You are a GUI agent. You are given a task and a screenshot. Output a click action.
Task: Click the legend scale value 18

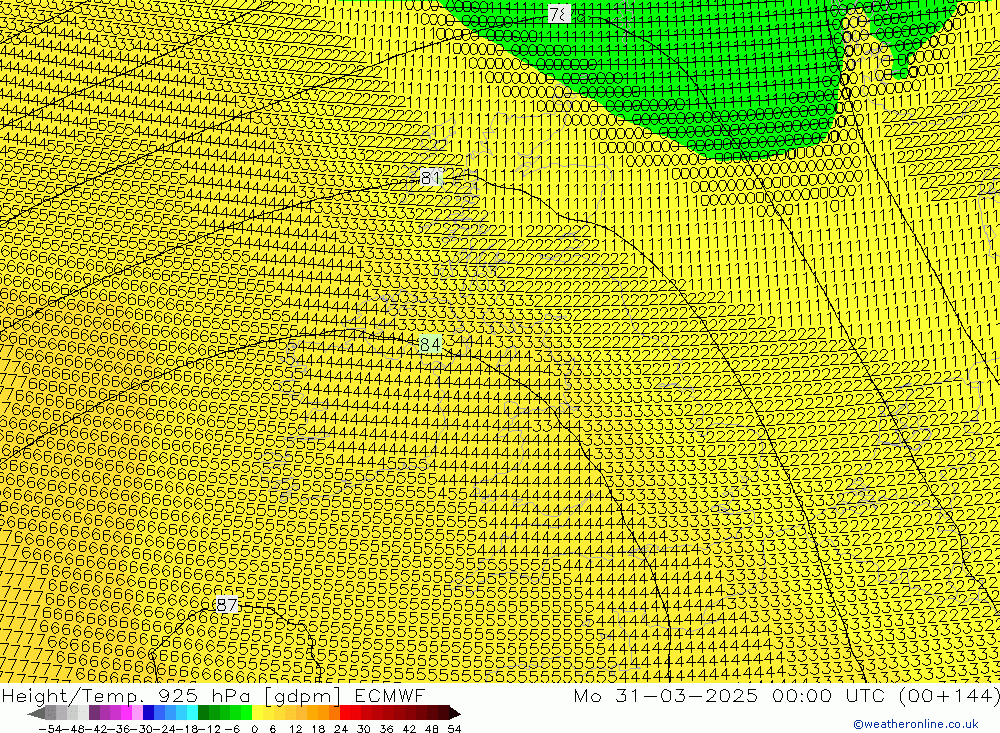[318, 729]
